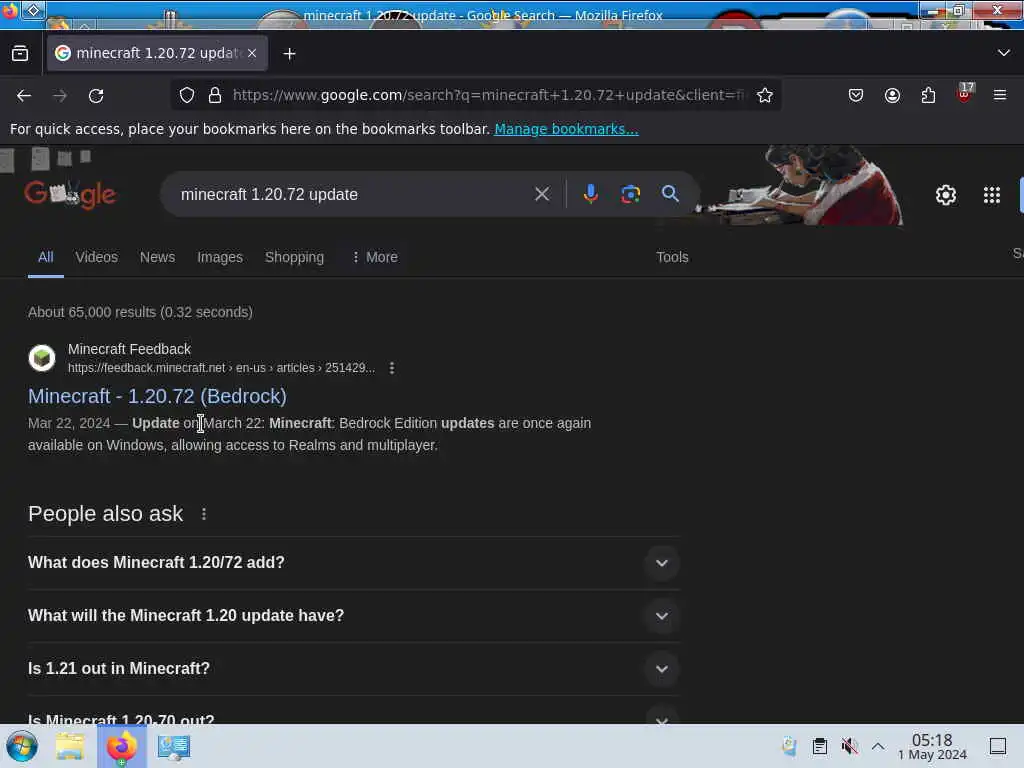Click the feedback.minecraft.net breadcrumb URL
Viewport: 1024px width, 768px height.
pos(221,368)
